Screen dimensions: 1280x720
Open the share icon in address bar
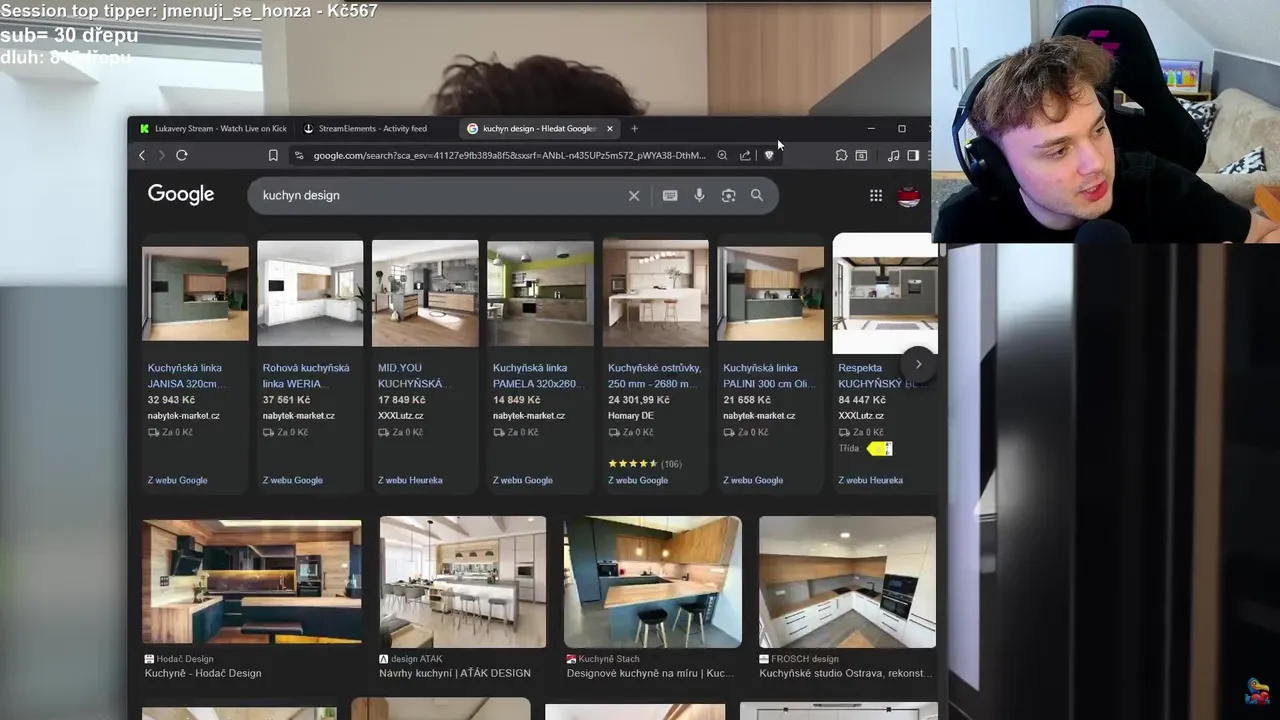[x=745, y=155]
